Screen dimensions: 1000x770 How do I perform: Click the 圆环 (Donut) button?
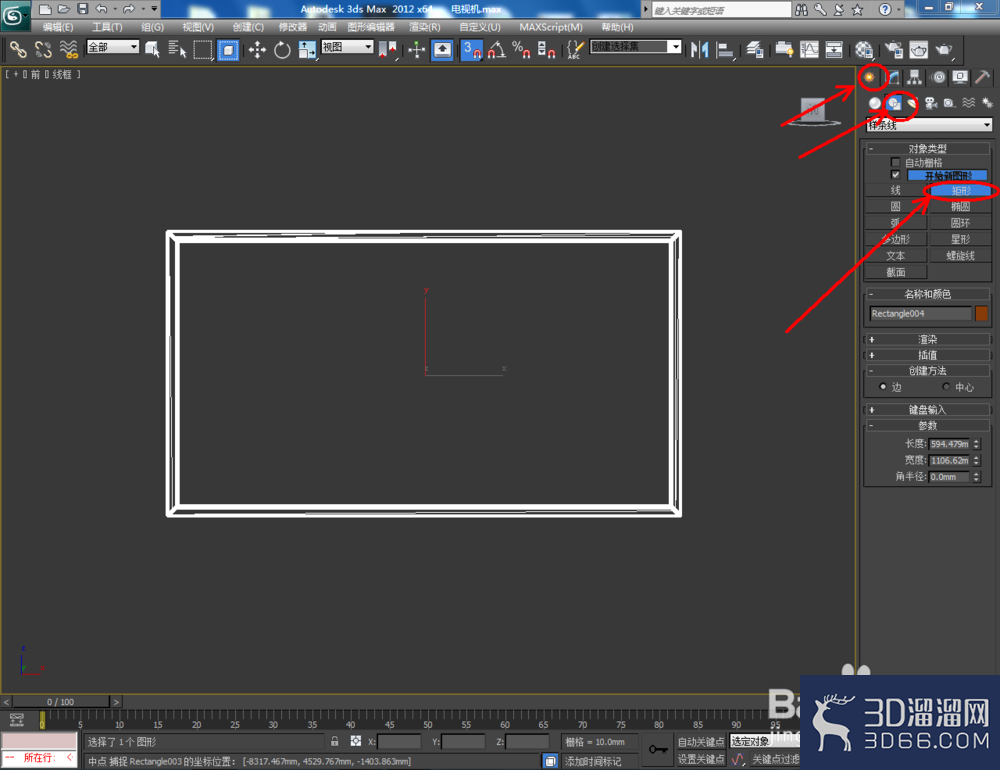(x=960, y=223)
